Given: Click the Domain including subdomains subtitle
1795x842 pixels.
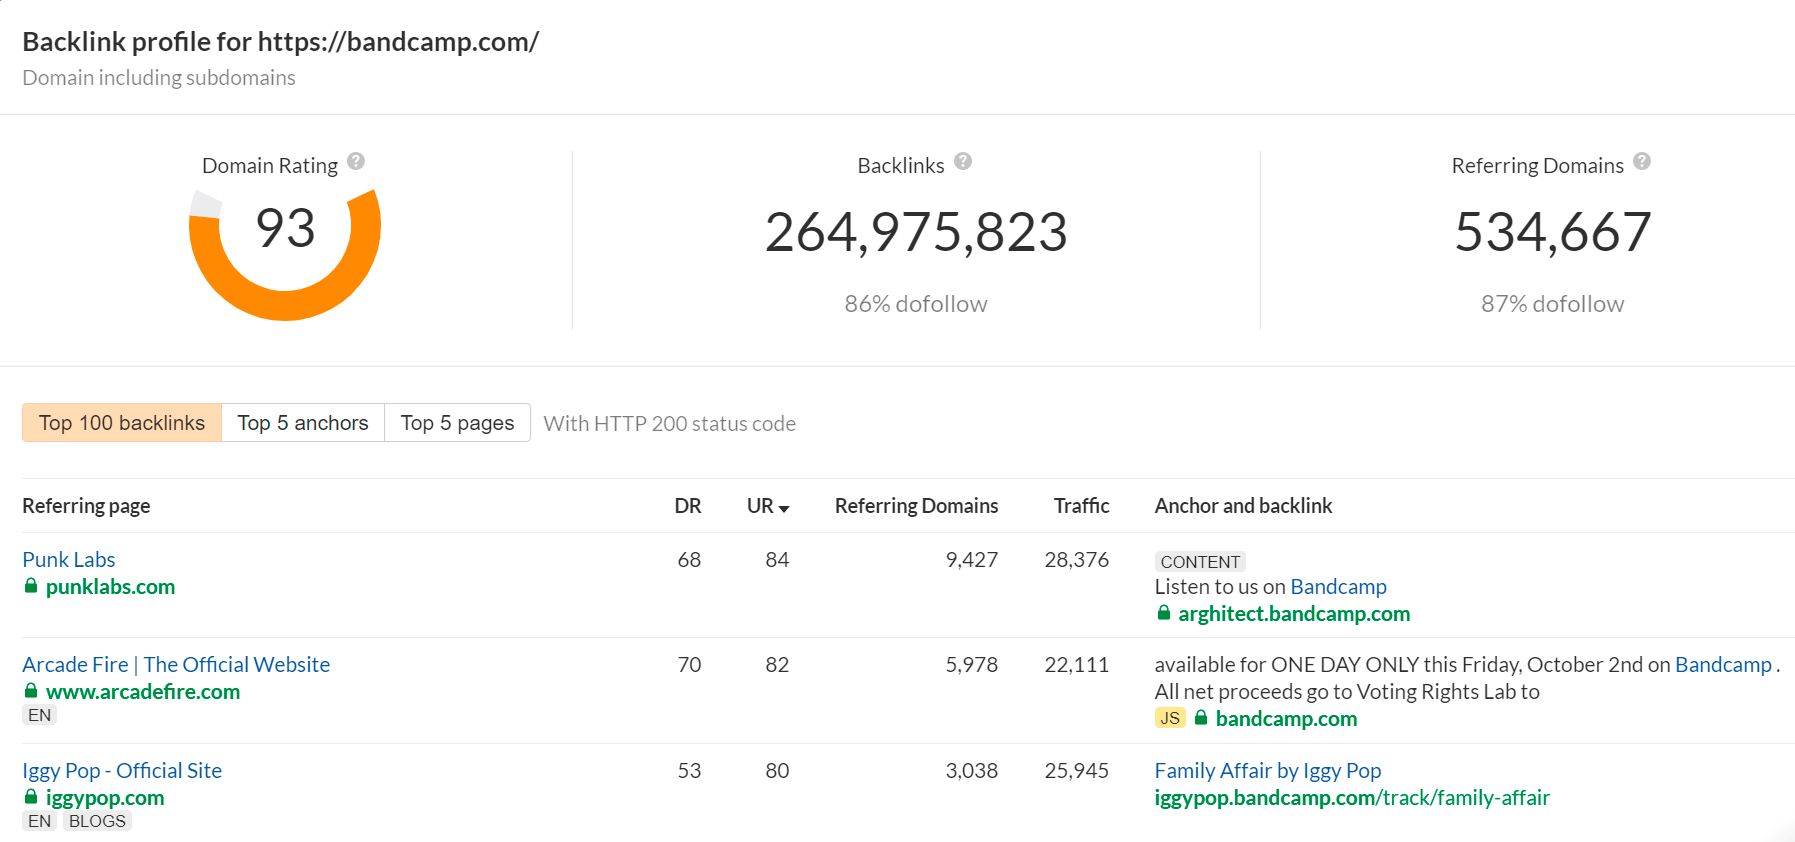Looking at the screenshot, I should click(159, 78).
